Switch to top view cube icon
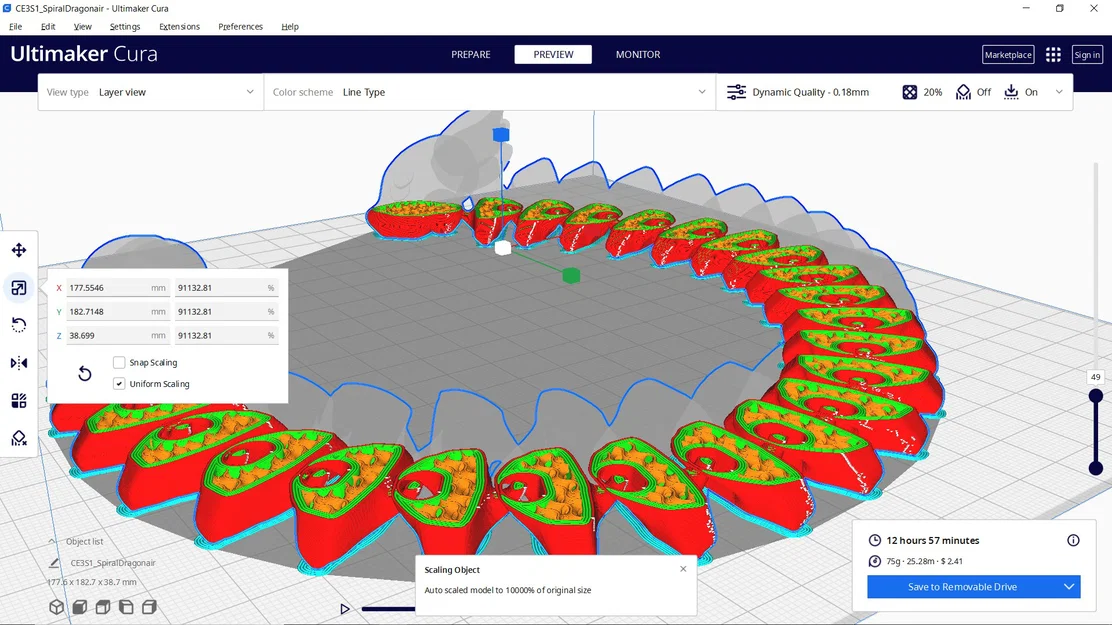1112x625 pixels. (x=103, y=607)
